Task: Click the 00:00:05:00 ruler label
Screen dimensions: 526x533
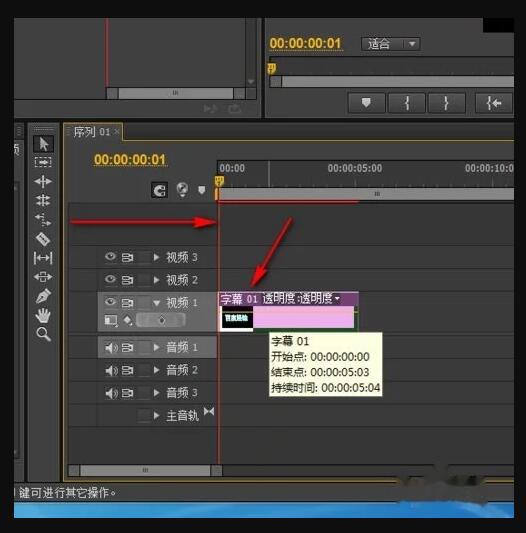Action: 355,168
